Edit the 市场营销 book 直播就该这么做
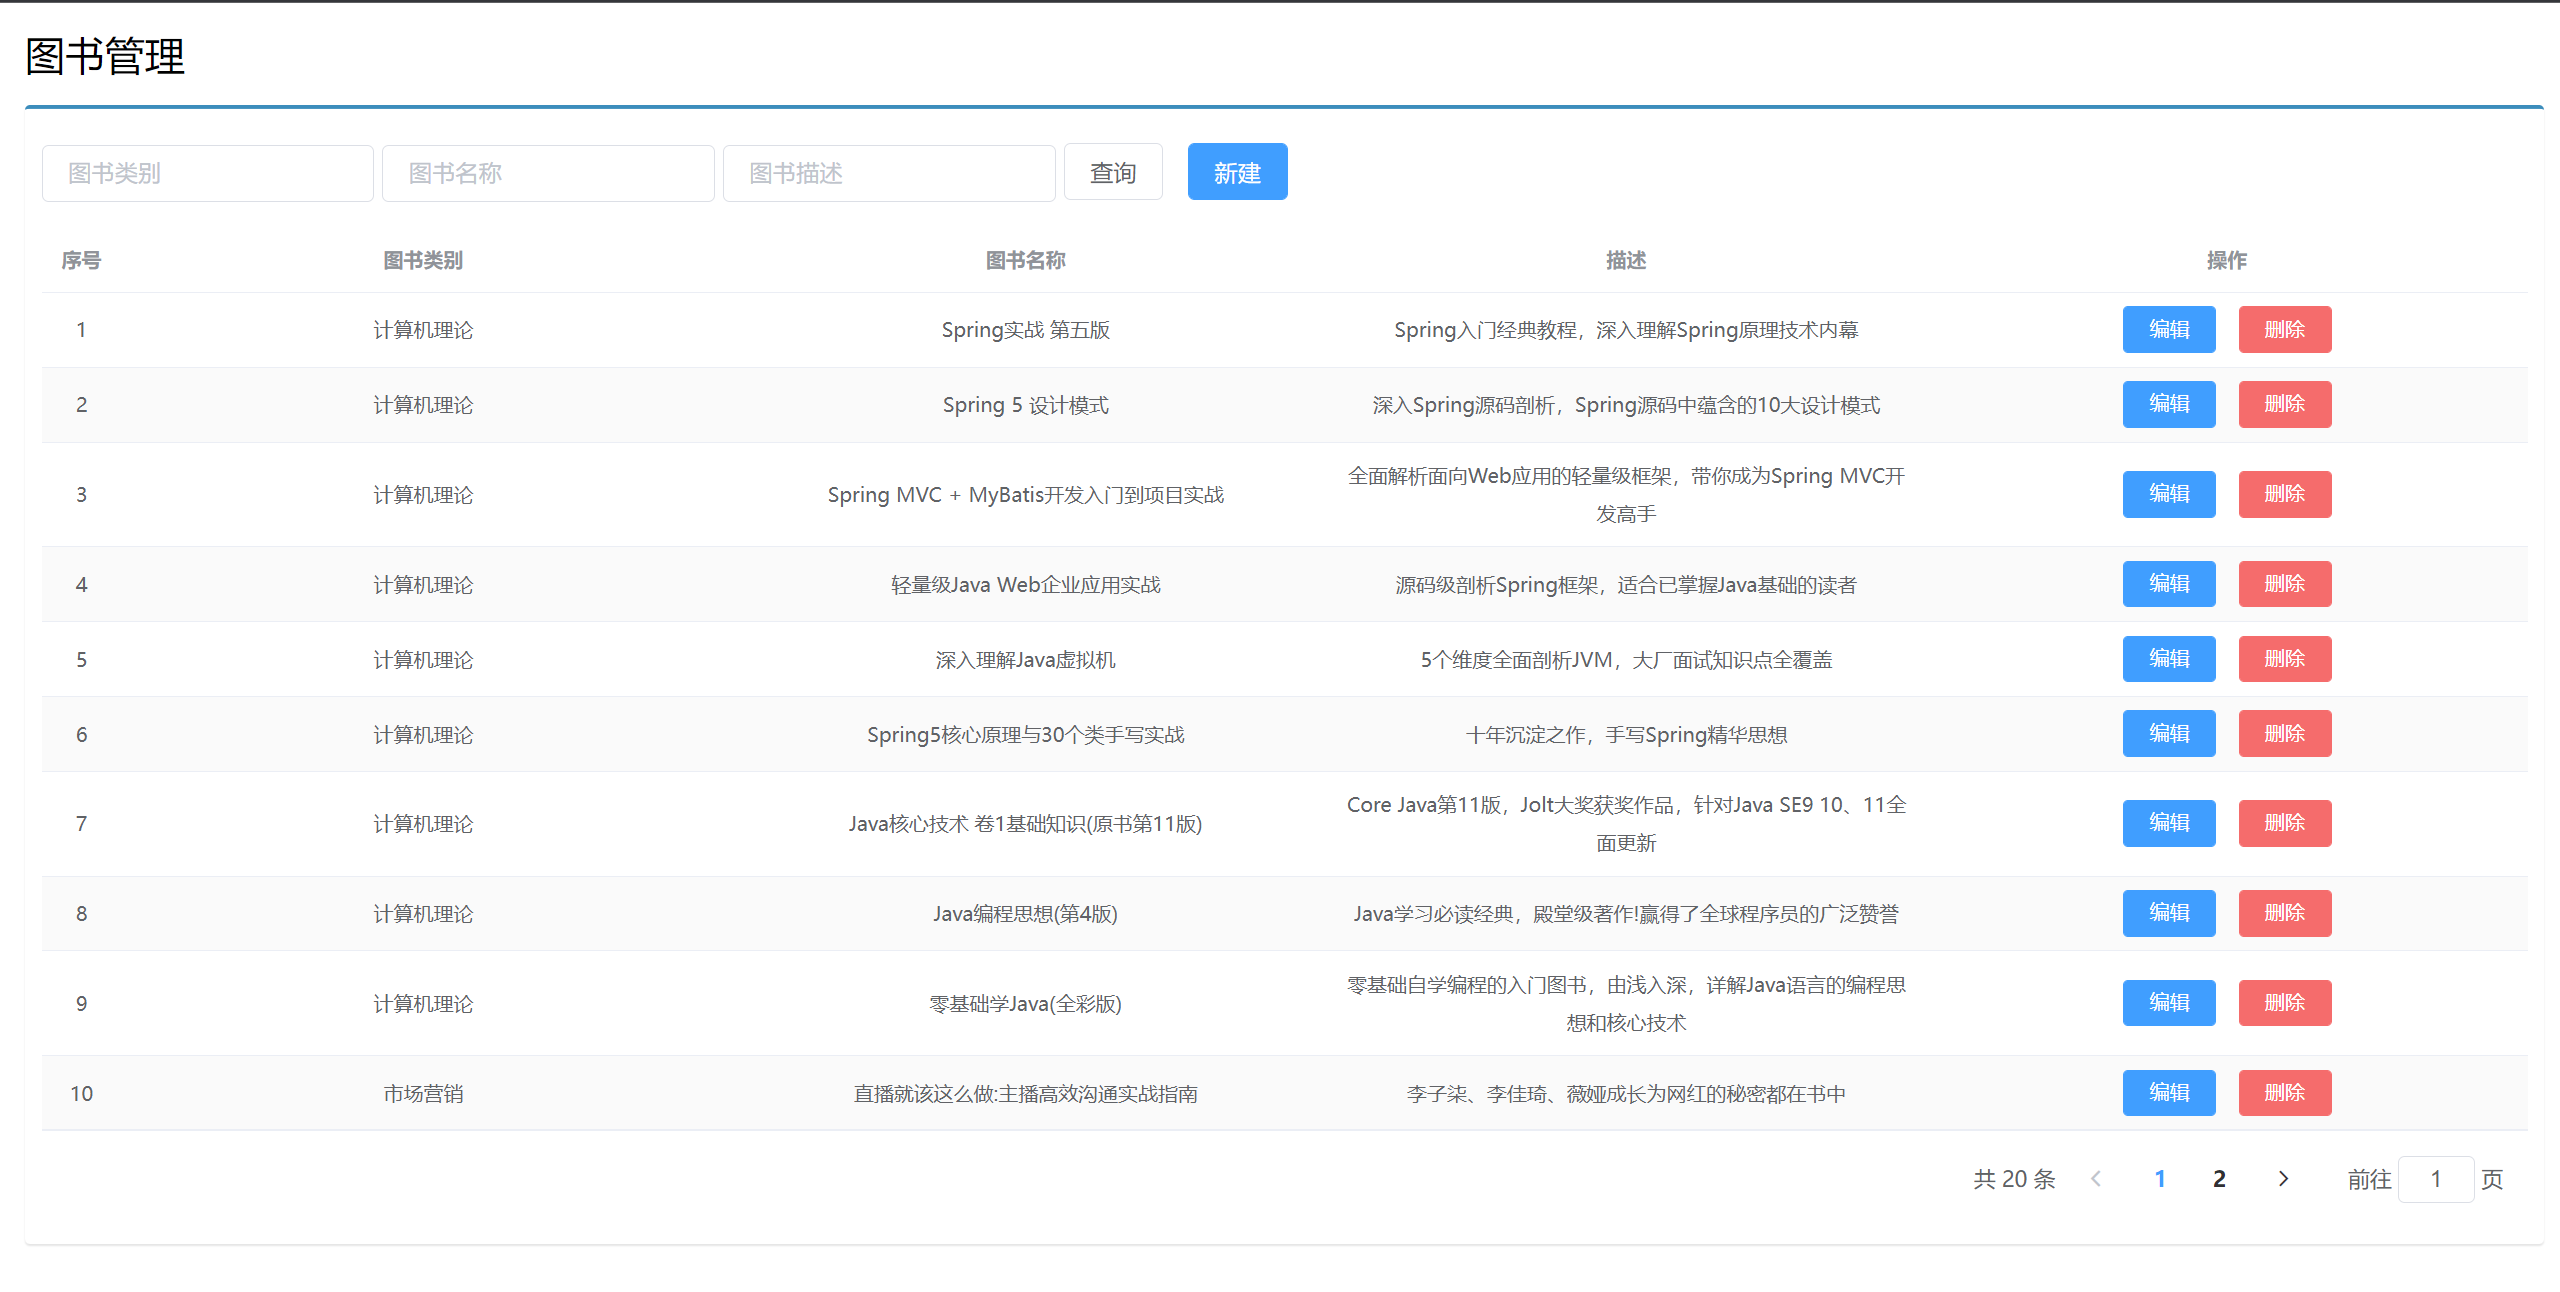This screenshot has width=2560, height=1292. pyautogui.click(x=2168, y=1092)
